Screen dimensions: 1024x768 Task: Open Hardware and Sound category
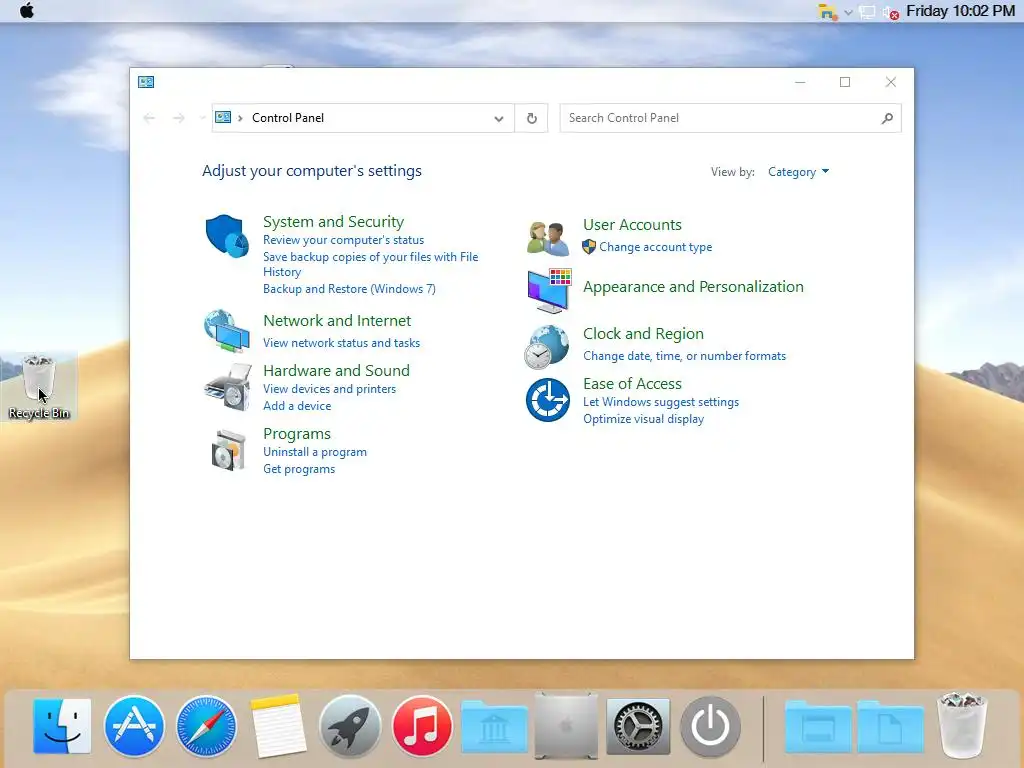(336, 371)
